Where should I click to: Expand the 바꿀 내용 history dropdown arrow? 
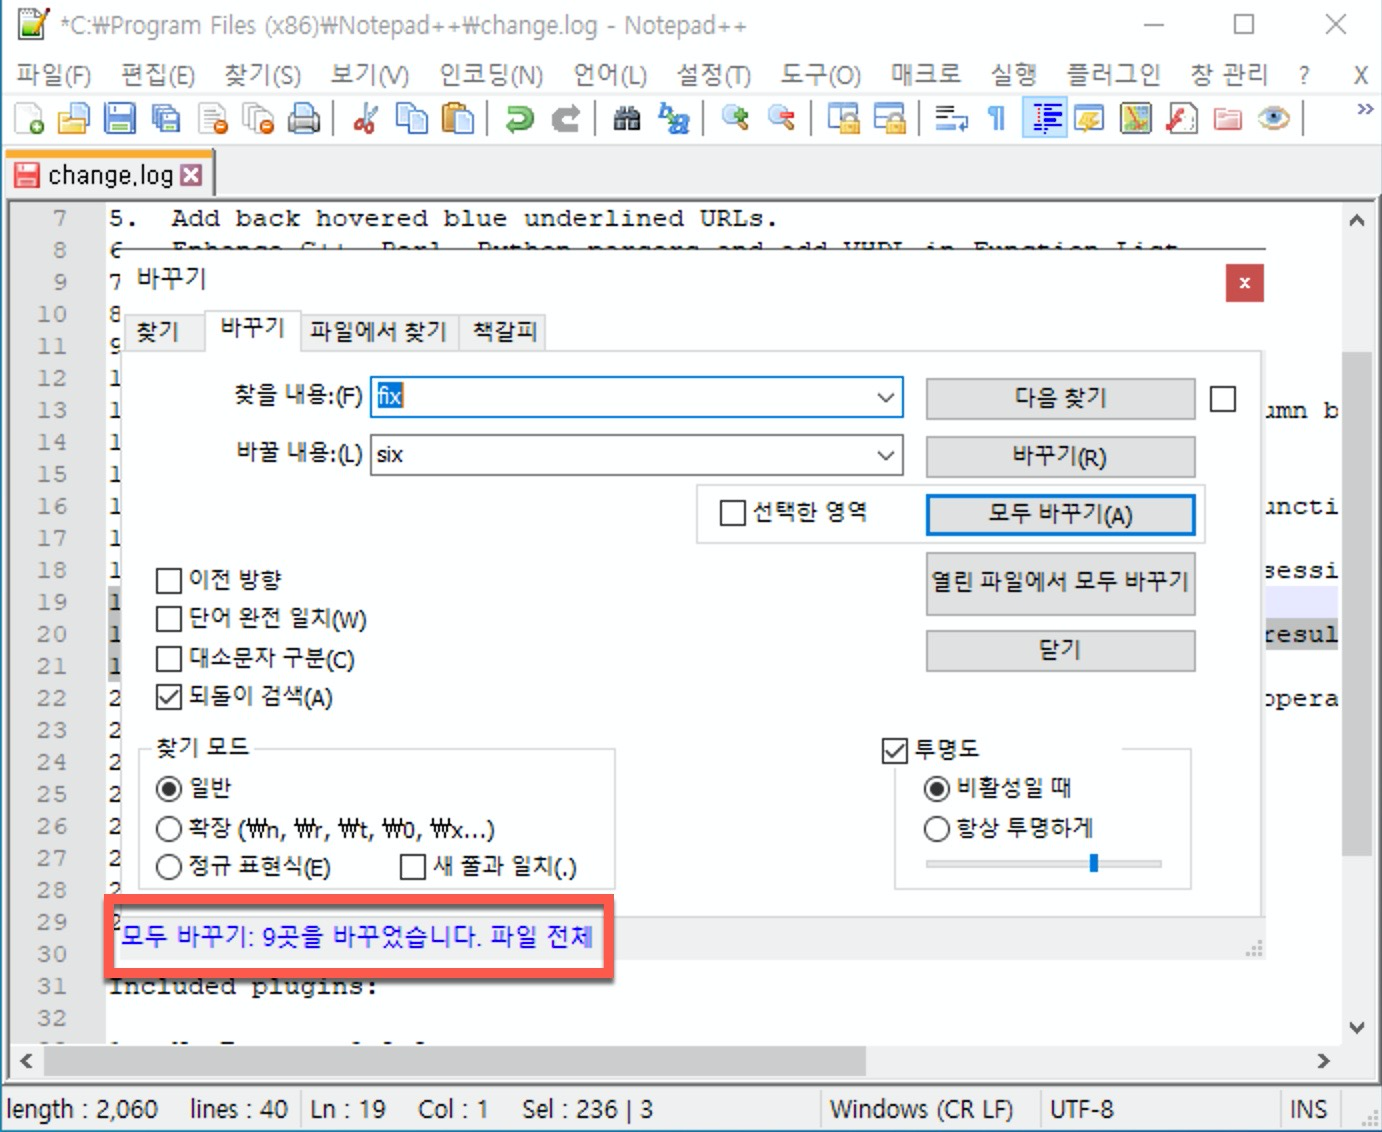coord(886,455)
